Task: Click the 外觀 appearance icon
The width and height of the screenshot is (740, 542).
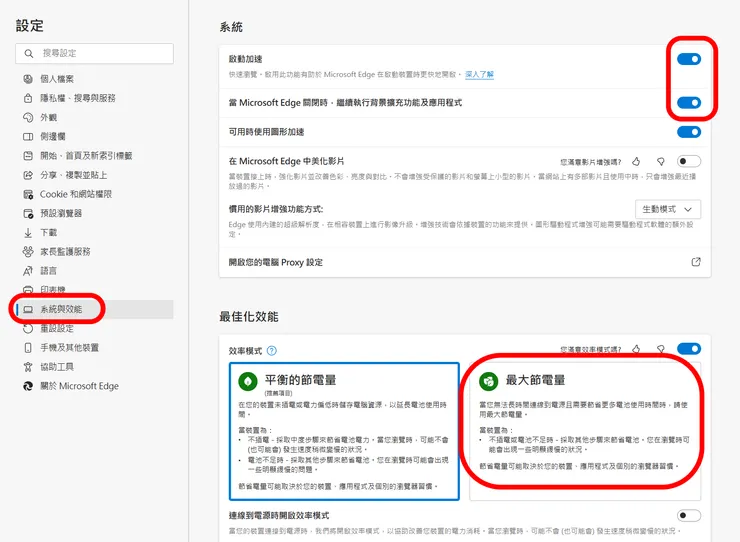Action: click(x=28, y=118)
